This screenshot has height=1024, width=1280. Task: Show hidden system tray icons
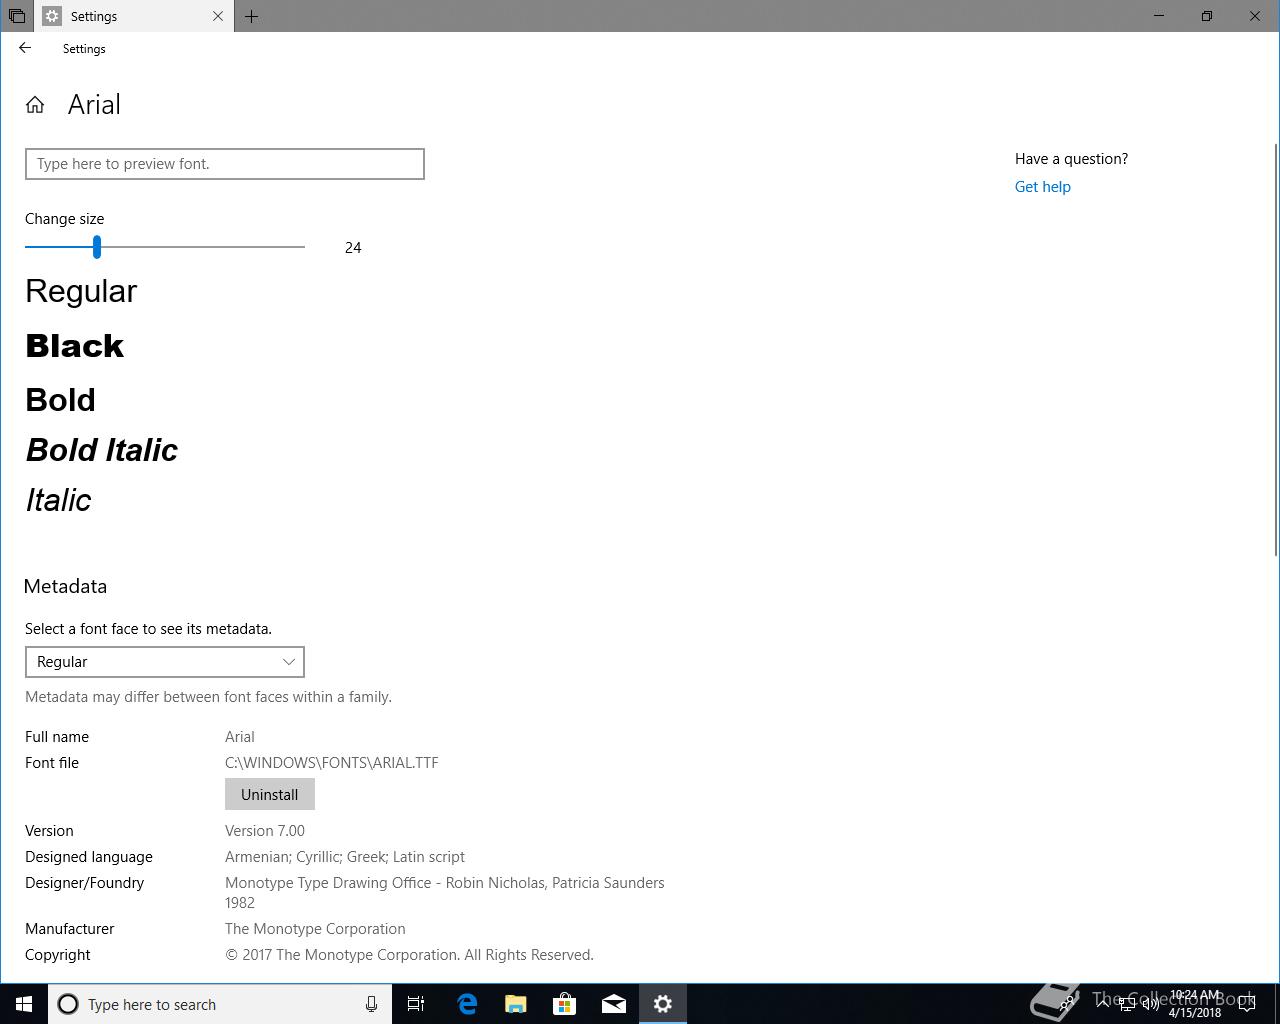1103,1004
